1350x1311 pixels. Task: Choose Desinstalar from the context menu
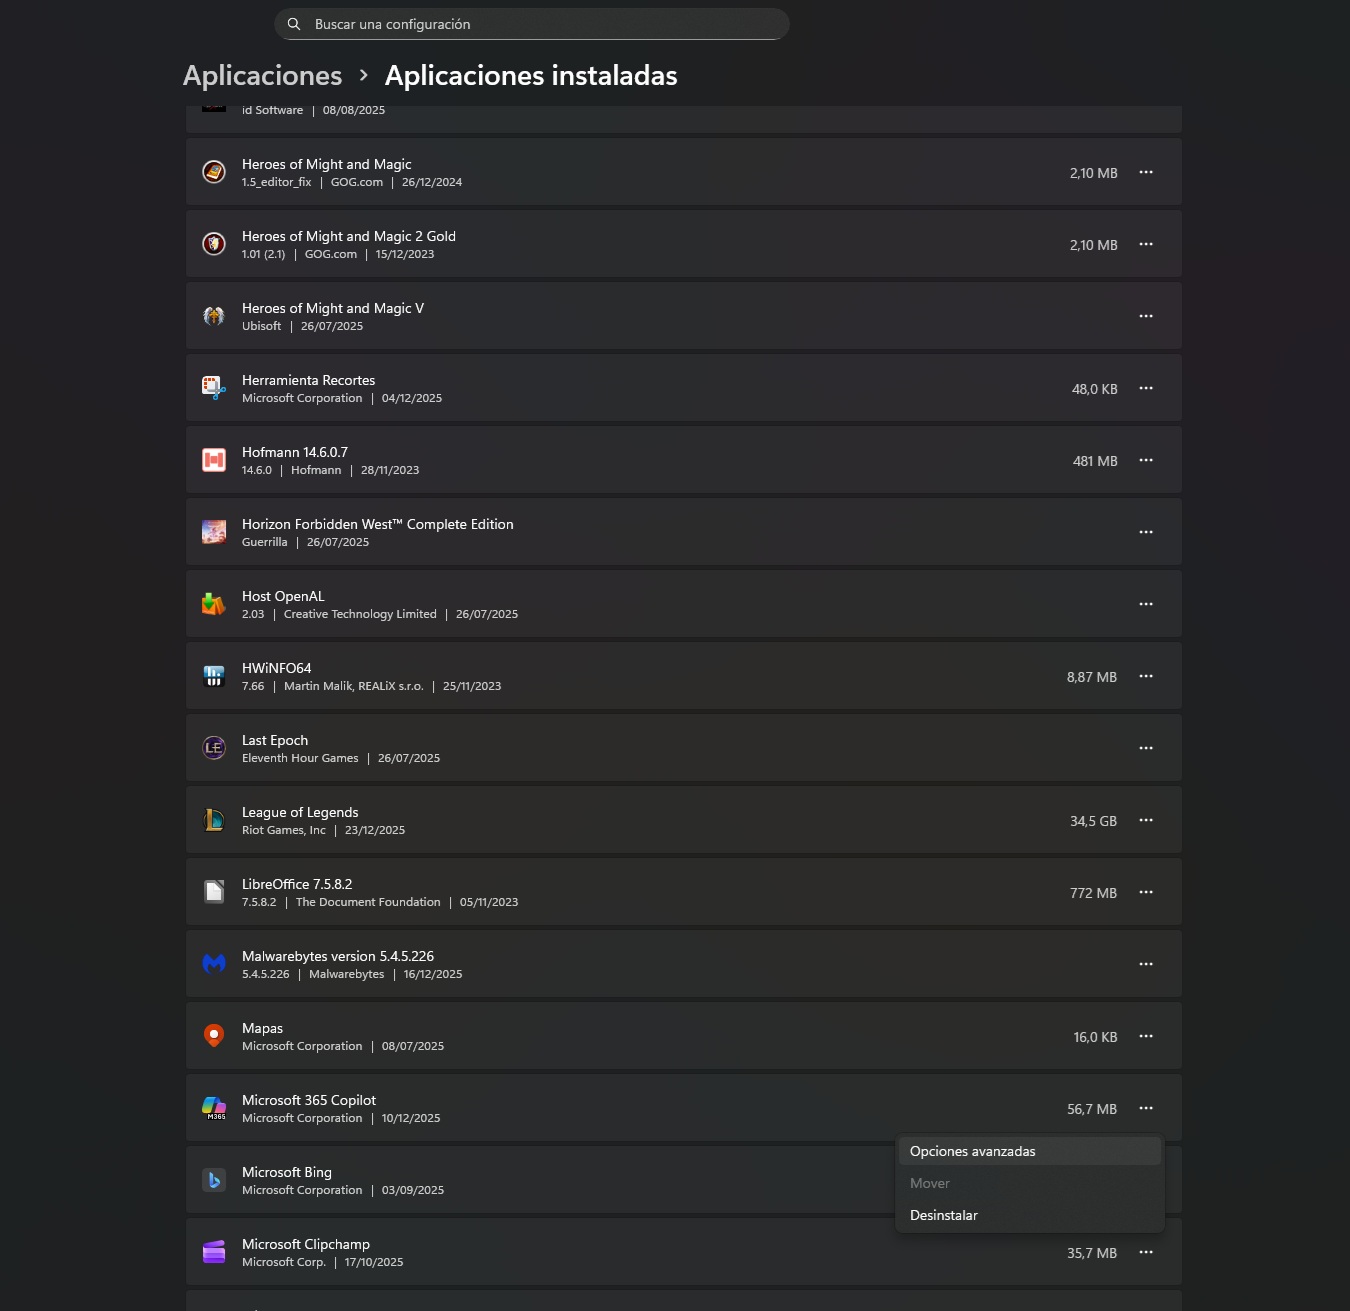tap(944, 1215)
